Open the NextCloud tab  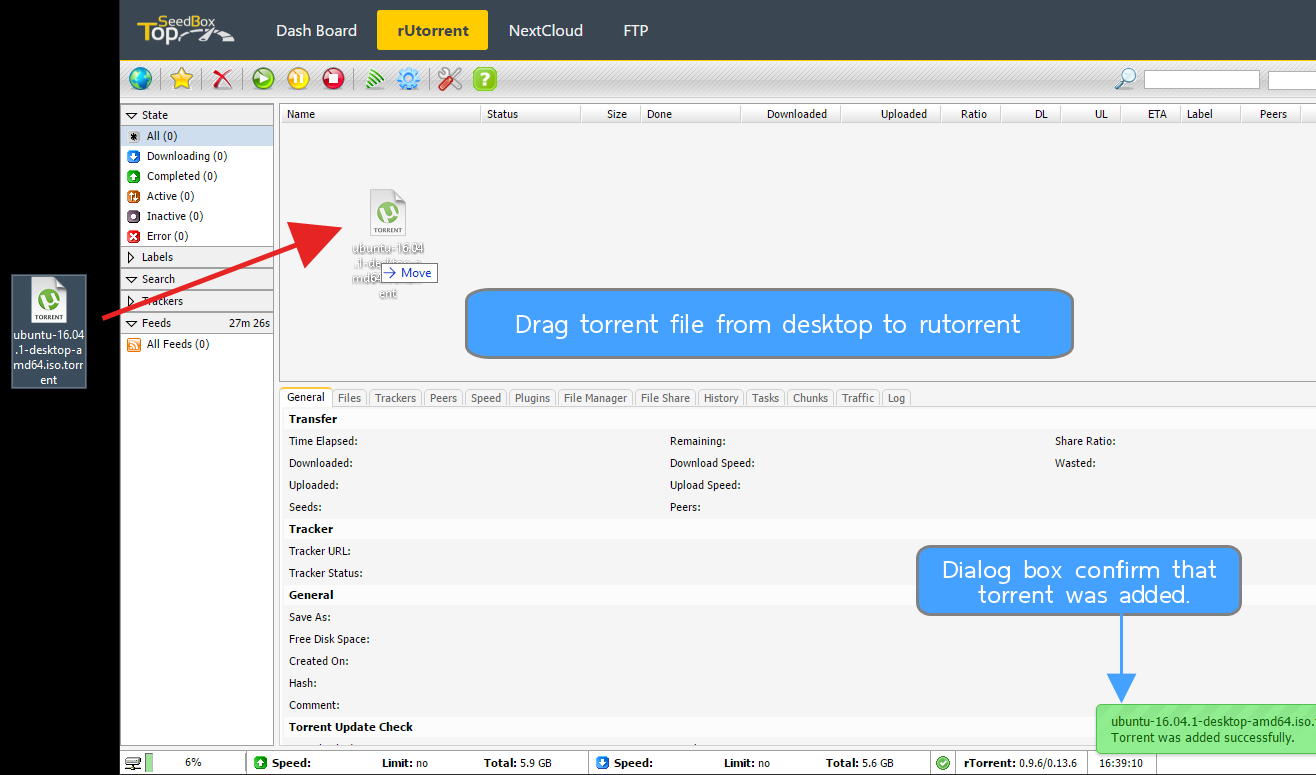pyautogui.click(x=545, y=30)
